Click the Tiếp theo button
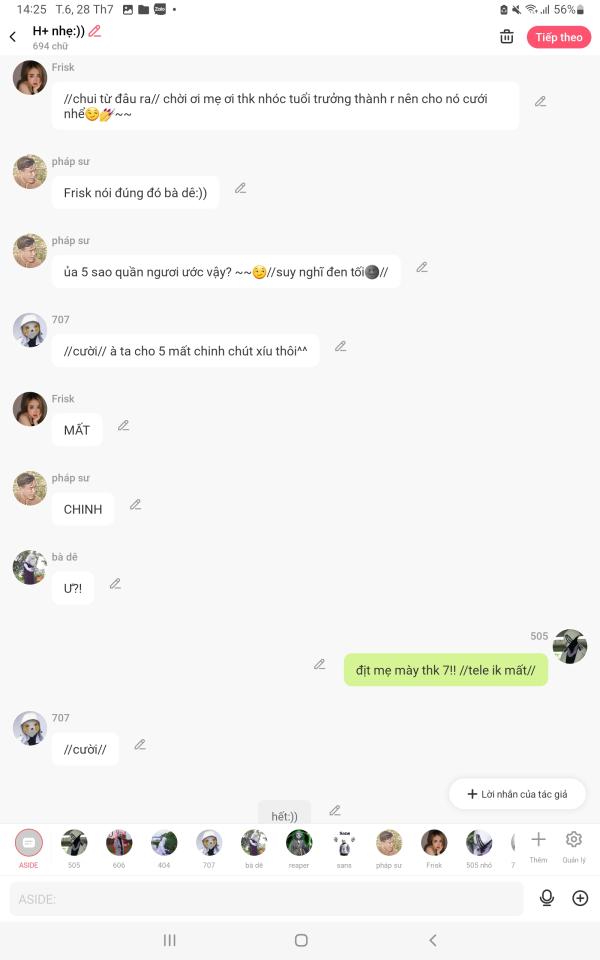The image size is (600, 960). click(559, 37)
